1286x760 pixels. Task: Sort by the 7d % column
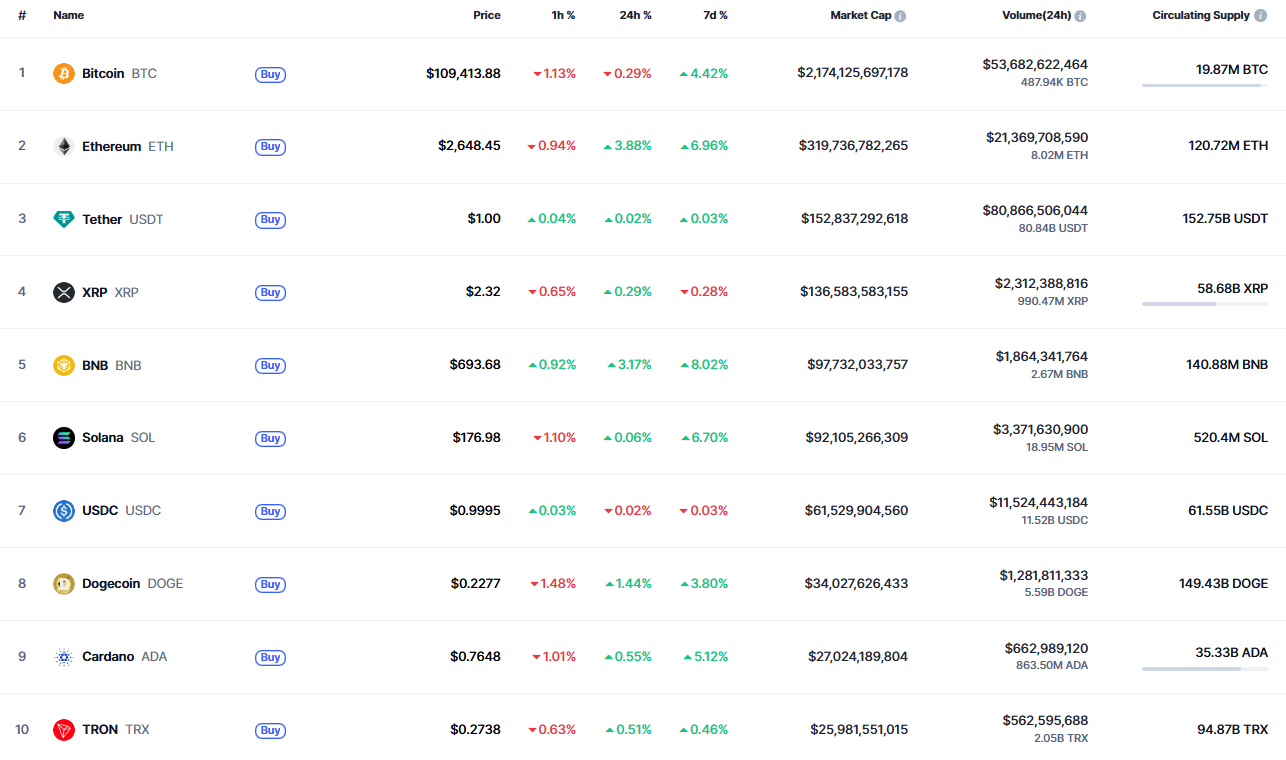[x=714, y=16]
